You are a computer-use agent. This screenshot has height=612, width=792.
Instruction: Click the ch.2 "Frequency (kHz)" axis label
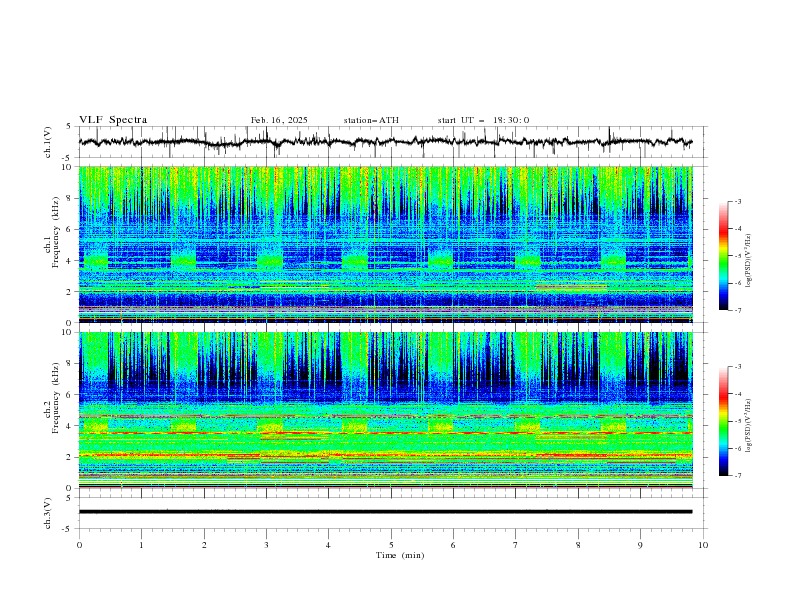point(56,398)
